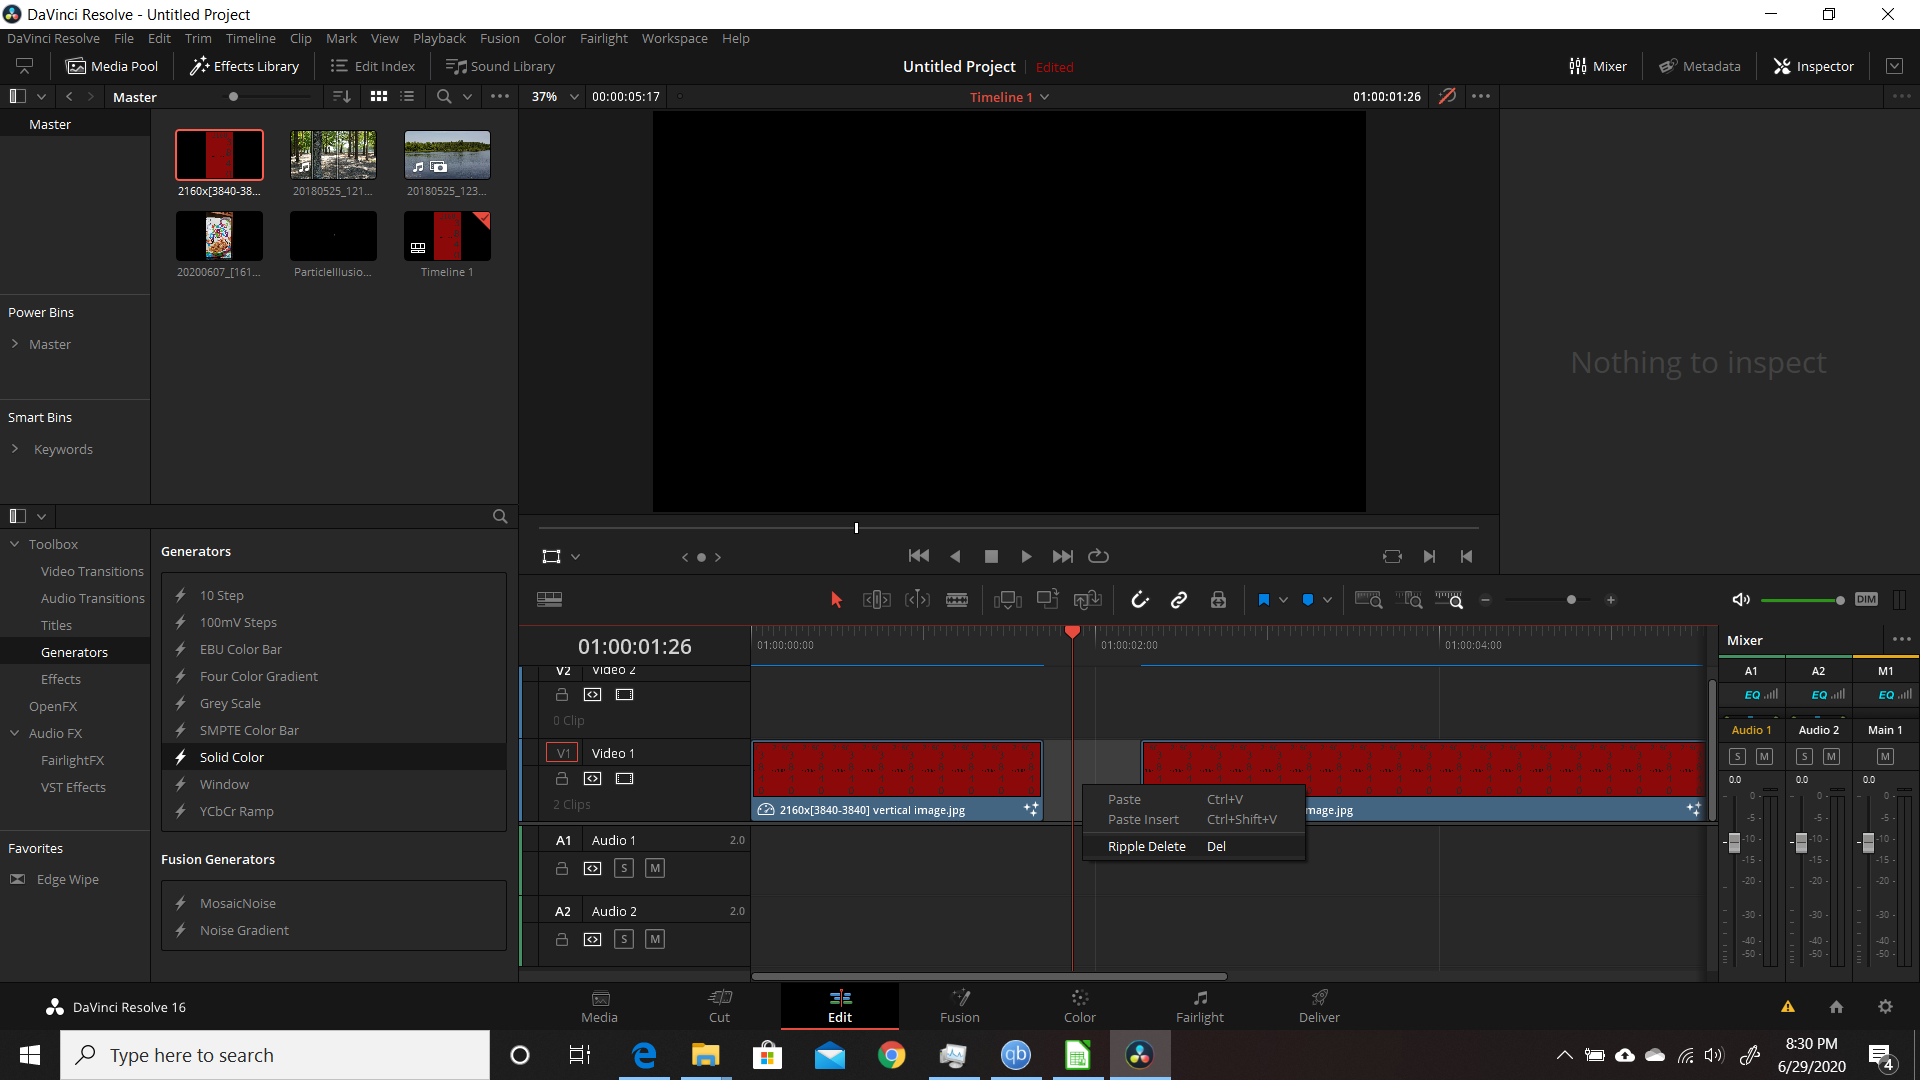Open Timeline View Options icon
The height and width of the screenshot is (1080, 1920).
(x=549, y=600)
